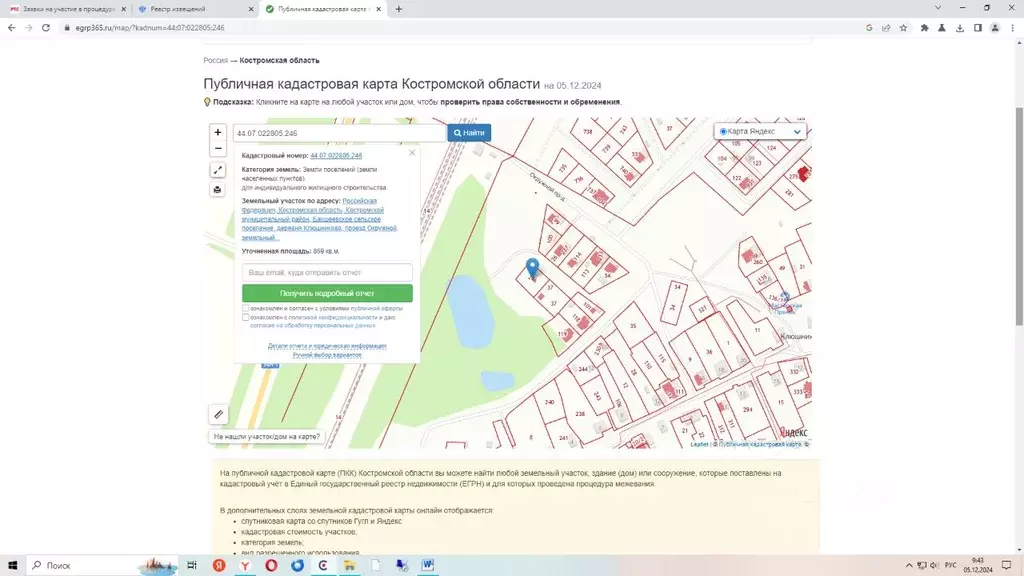Go forward in browser history
This screenshot has width=1024, height=576.
click(x=28, y=27)
